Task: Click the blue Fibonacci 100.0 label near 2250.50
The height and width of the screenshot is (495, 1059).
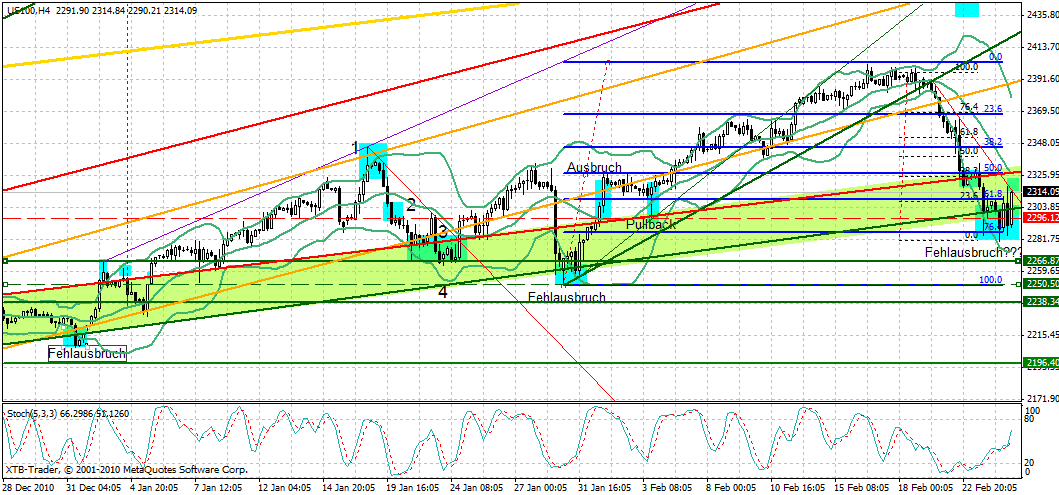Action: pyautogui.click(x=991, y=280)
